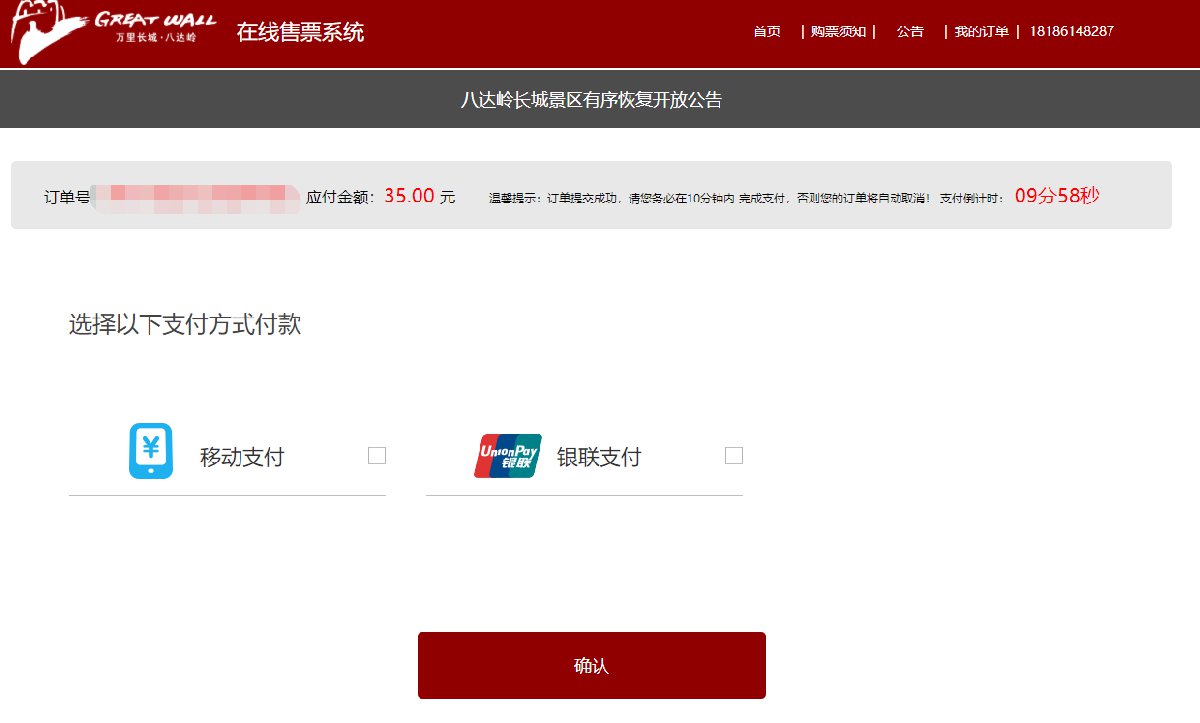Viewport: 1200px width, 723px height.
Task: Click the 35.00 payable amount
Action: [x=409, y=196]
